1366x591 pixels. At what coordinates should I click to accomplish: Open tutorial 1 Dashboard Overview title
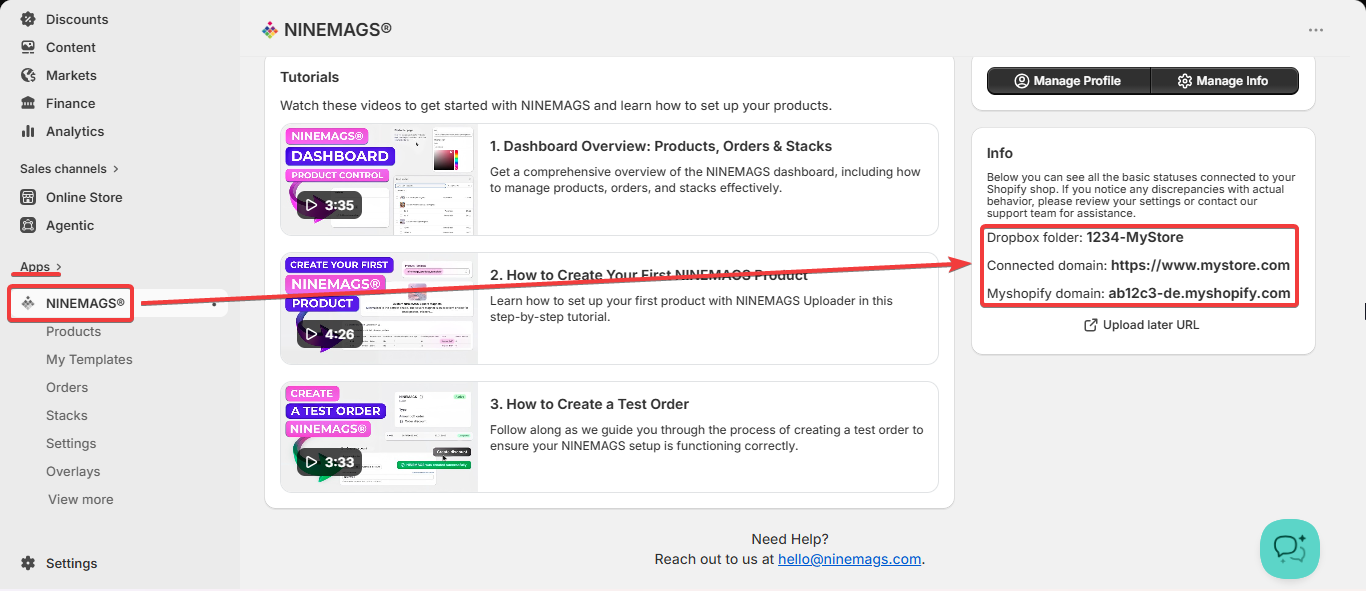661,146
